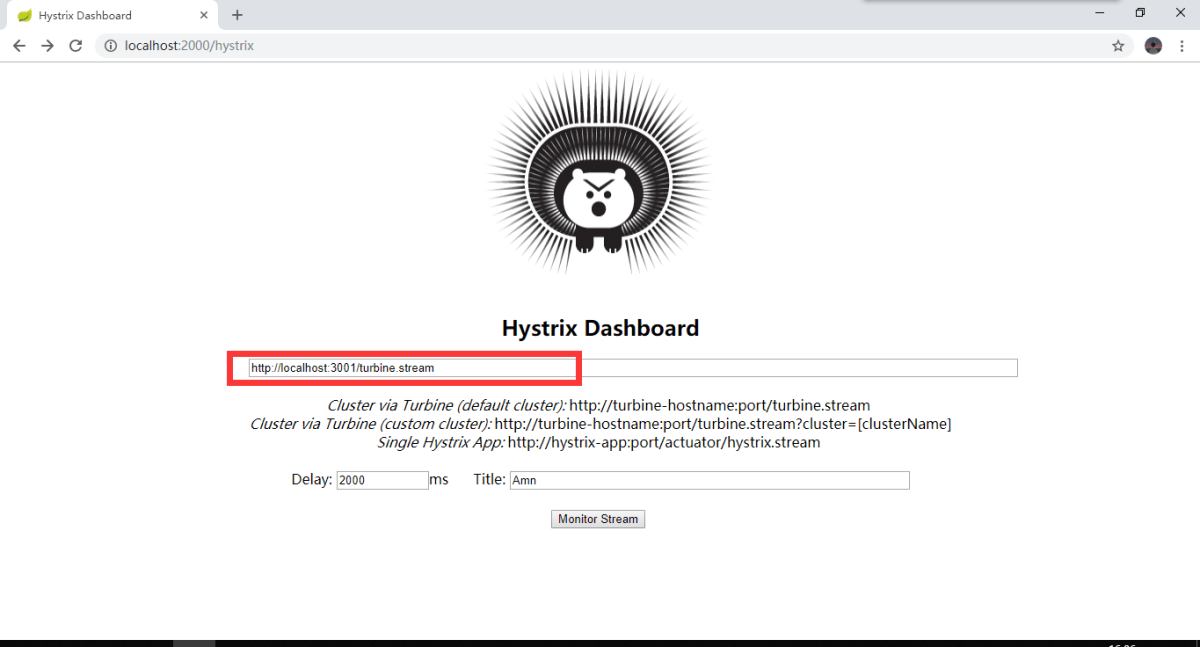Close the Hystrix Dashboard tab
This screenshot has width=1200, height=647.
(204, 15)
